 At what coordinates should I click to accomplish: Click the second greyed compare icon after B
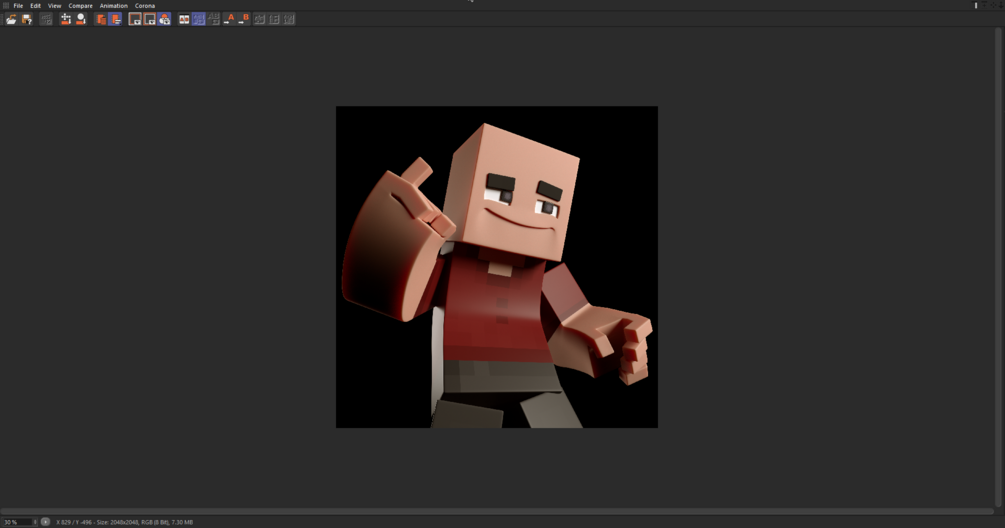tap(274, 19)
